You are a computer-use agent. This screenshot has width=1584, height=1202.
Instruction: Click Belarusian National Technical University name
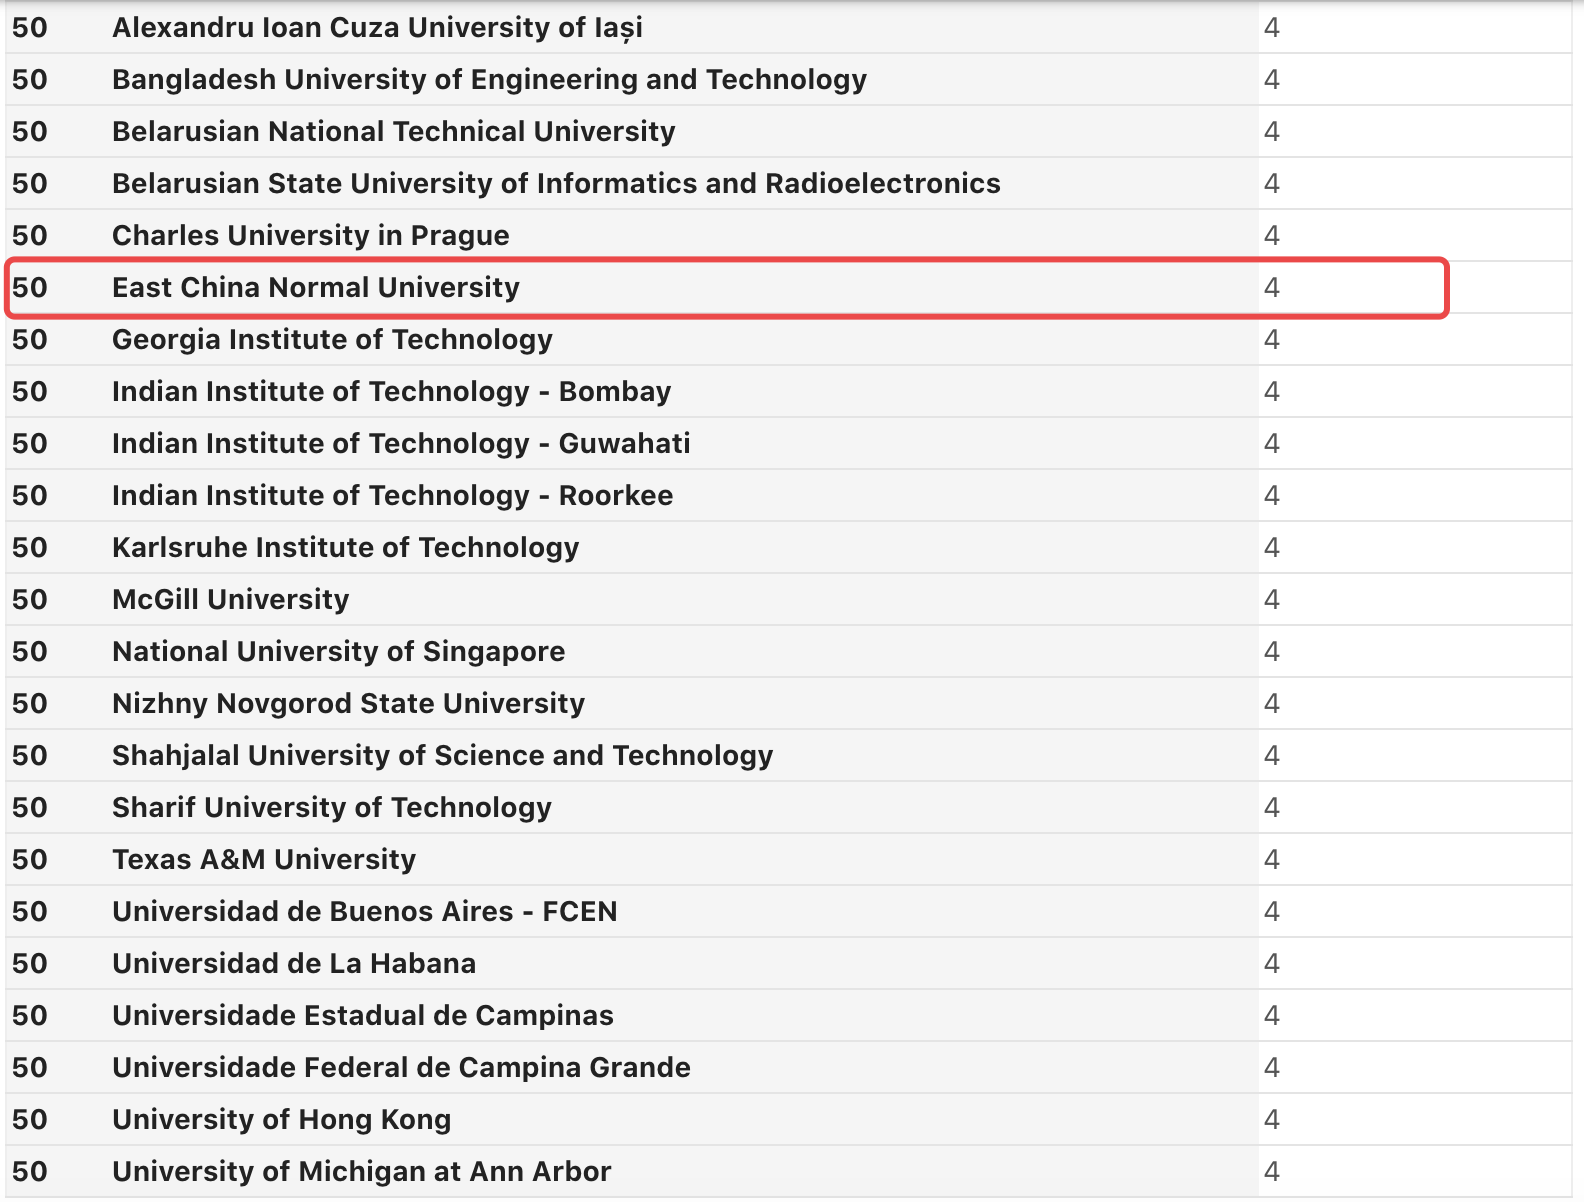click(393, 132)
